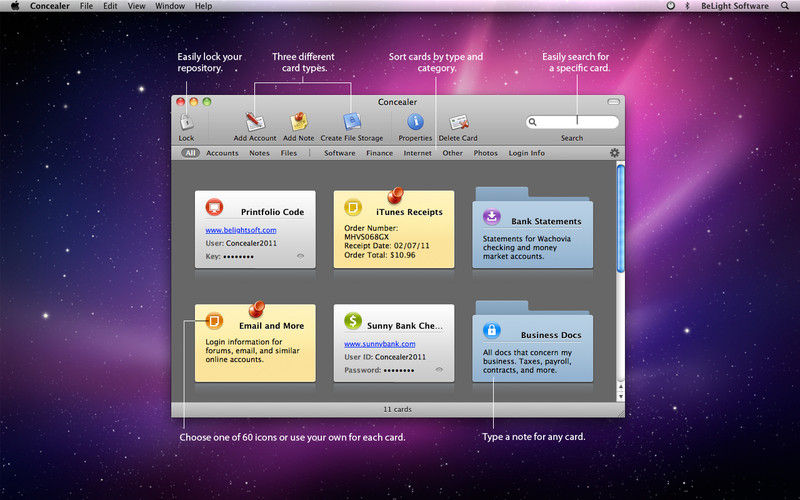Click the Add Note toolbar icon
This screenshot has width=800, height=500.
pos(299,122)
